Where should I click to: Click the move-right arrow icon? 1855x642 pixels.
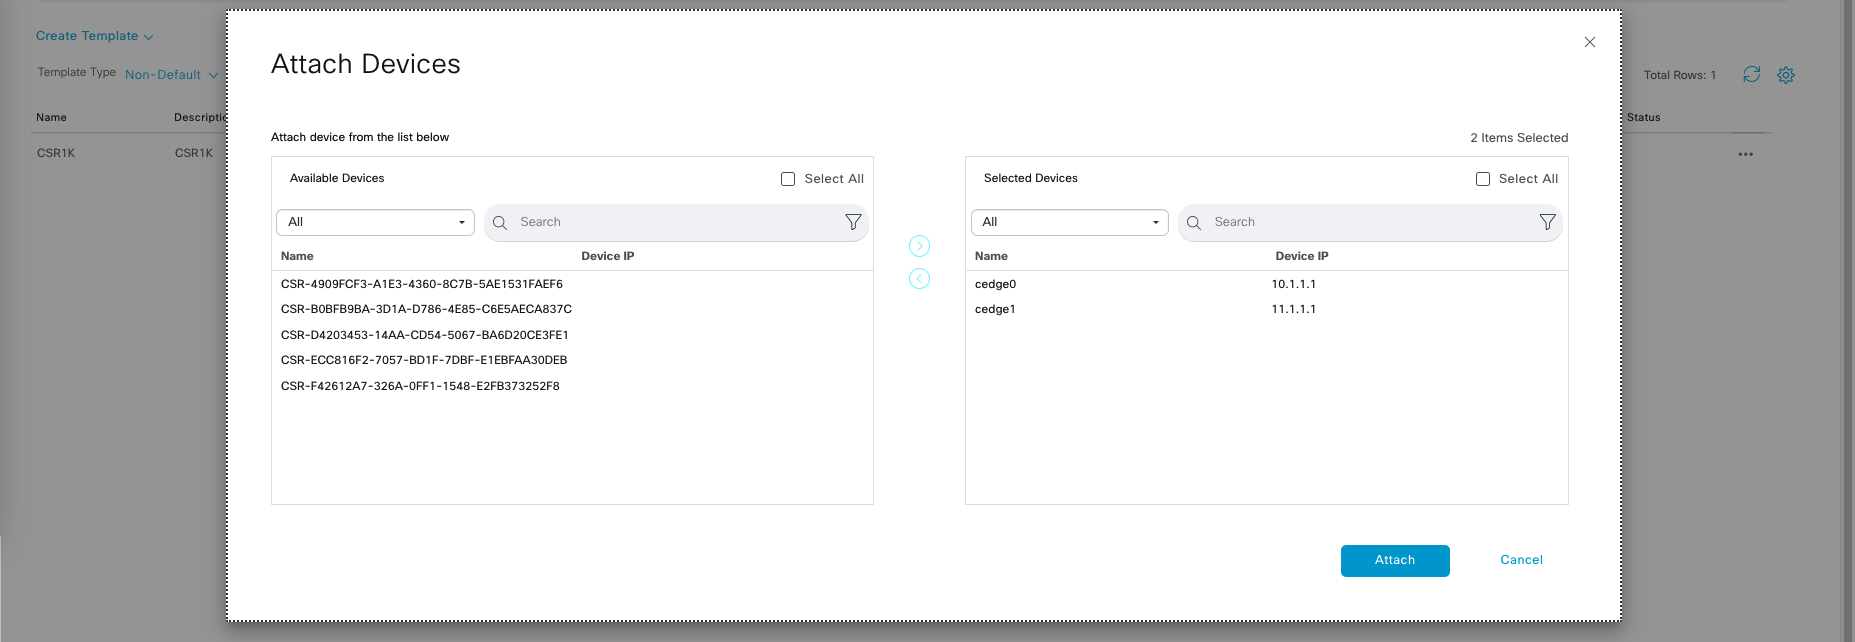(919, 246)
